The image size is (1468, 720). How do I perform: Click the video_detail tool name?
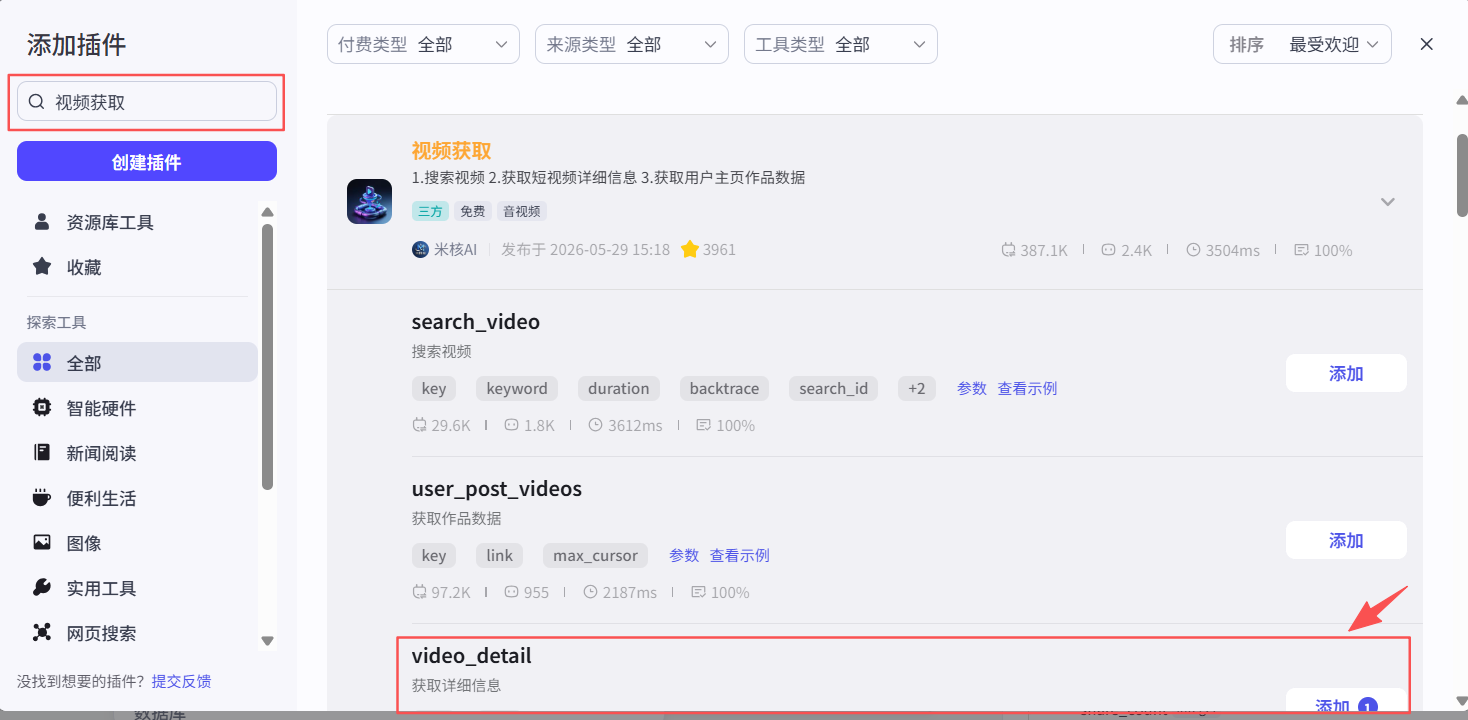[472, 656]
